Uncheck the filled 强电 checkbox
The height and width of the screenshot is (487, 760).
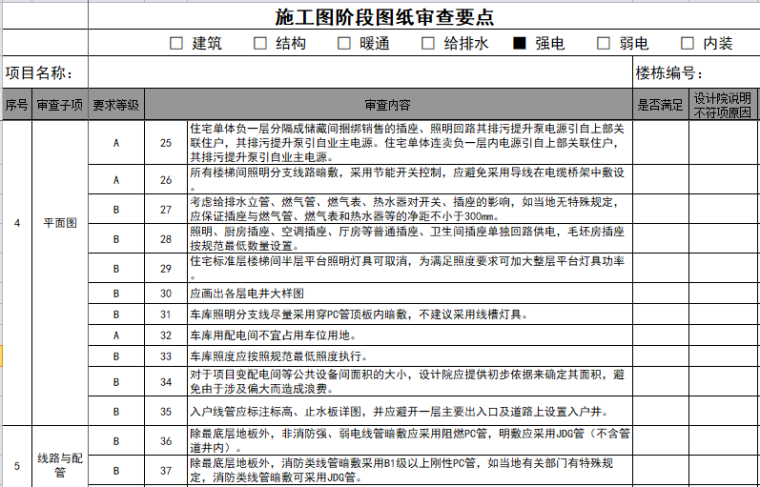pyautogui.click(x=519, y=43)
